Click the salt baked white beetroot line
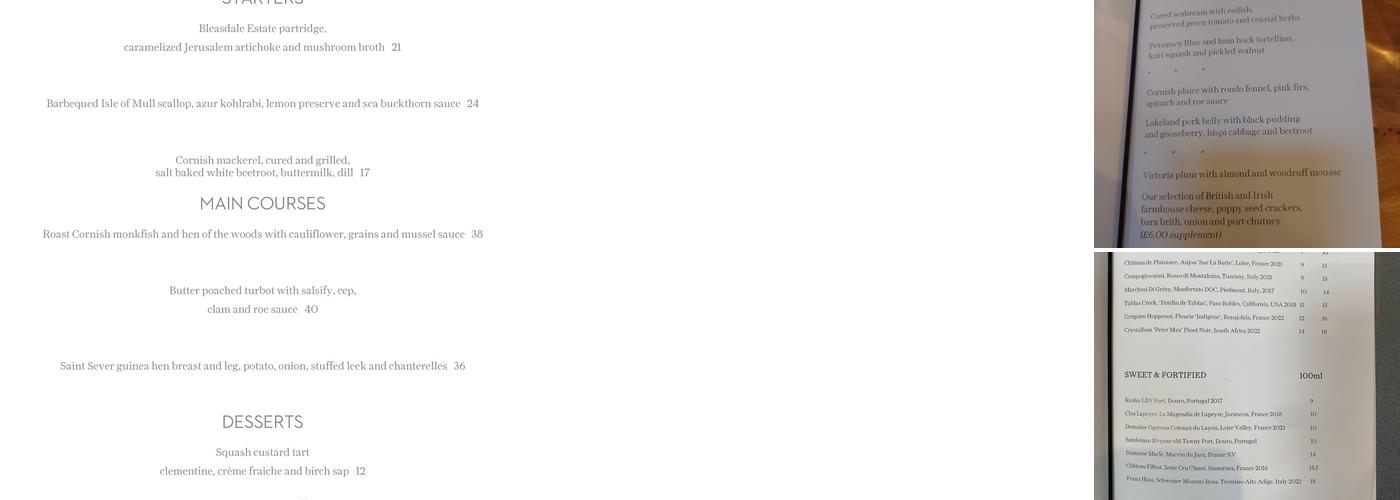 tap(263, 173)
